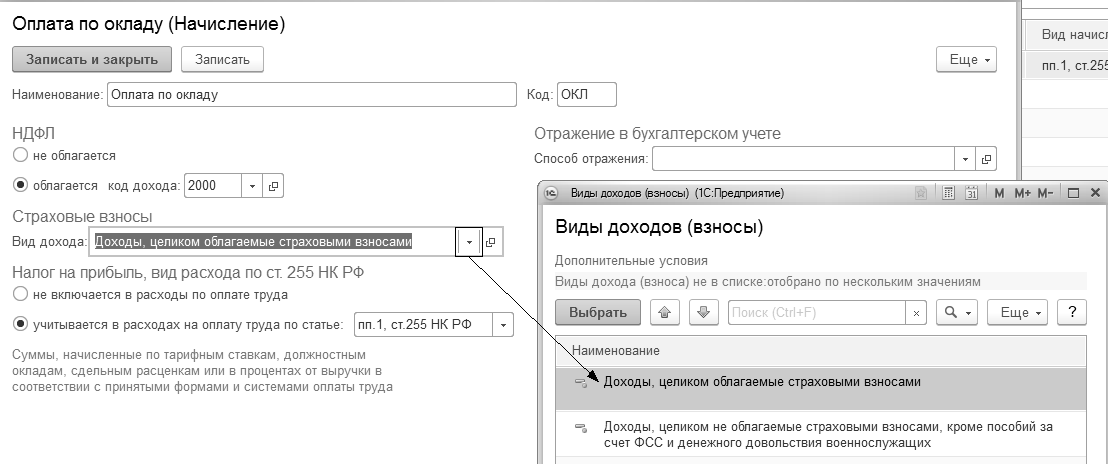This screenshot has width=1108, height=464.
Task: Click the M memory button
Action: tap(999, 193)
